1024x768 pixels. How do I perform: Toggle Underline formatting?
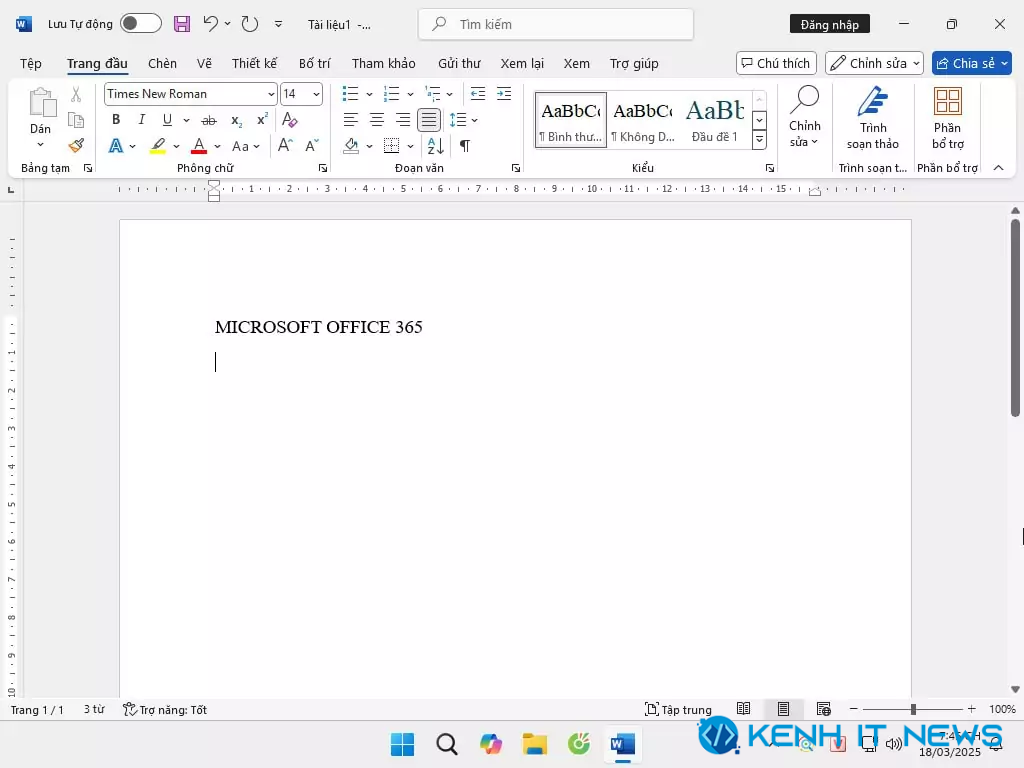pyautogui.click(x=167, y=120)
